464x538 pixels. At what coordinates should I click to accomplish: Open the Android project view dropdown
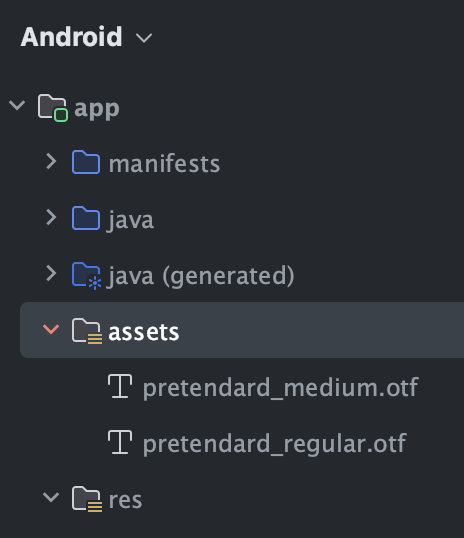coord(144,37)
